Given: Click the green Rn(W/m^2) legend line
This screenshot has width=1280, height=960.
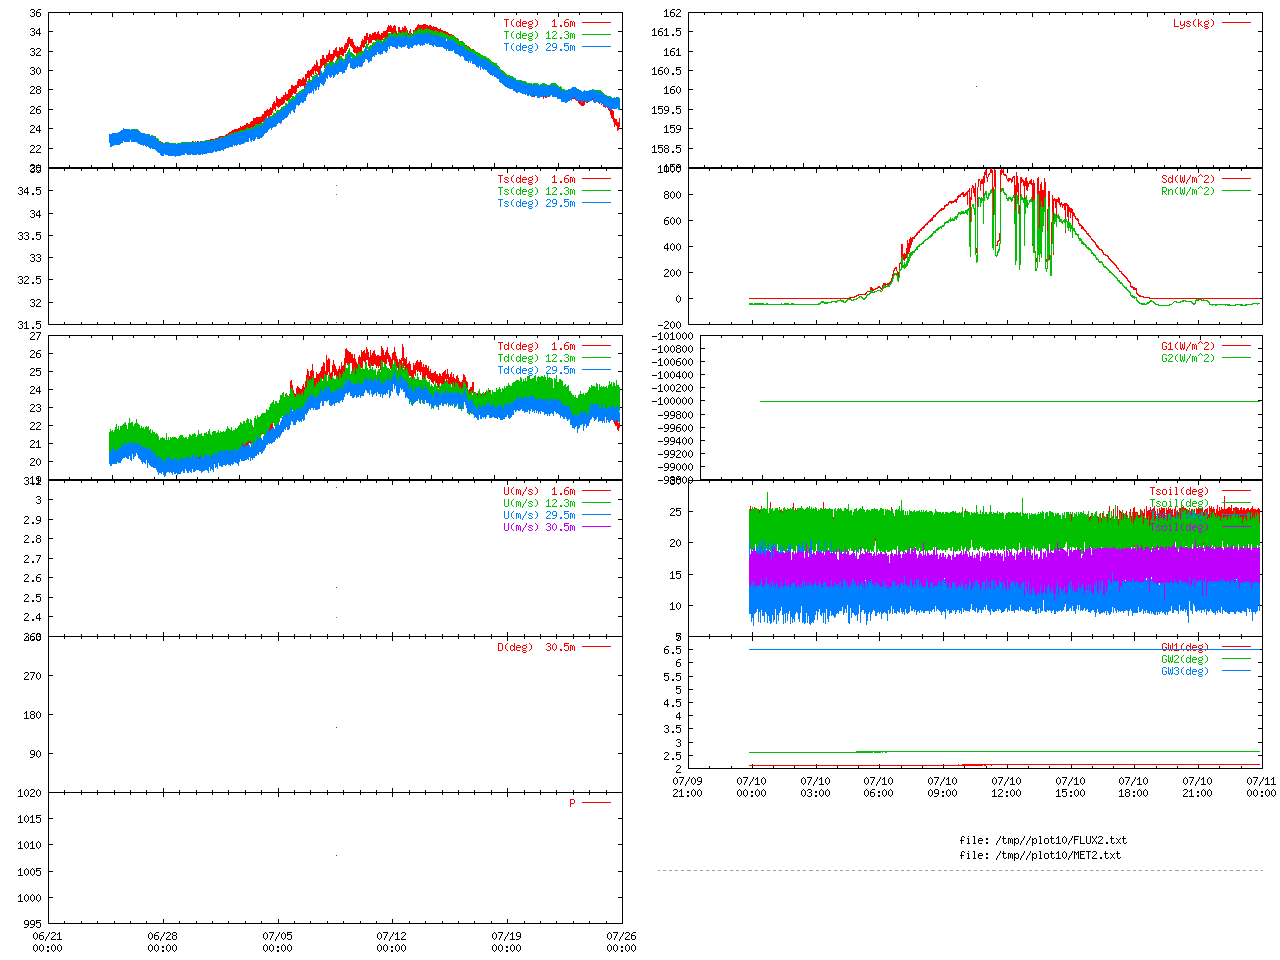Looking at the screenshot, I should coord(1236,191).
